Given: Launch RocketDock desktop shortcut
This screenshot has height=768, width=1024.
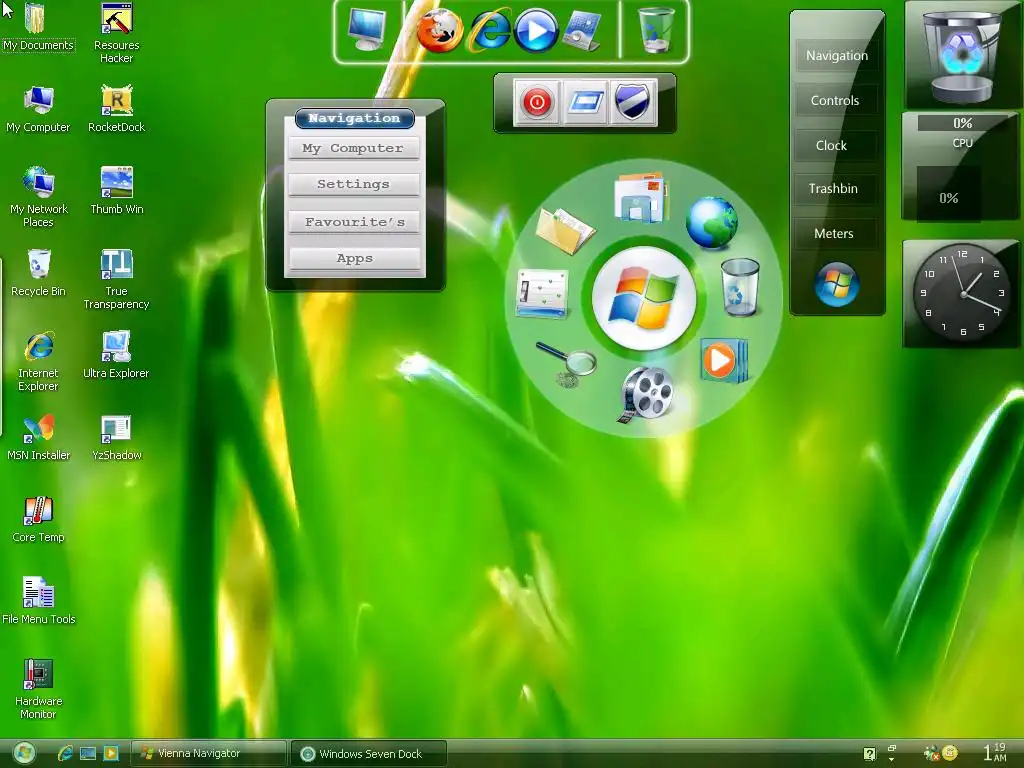Looking at the screenshot, I should tap(116, 109).
